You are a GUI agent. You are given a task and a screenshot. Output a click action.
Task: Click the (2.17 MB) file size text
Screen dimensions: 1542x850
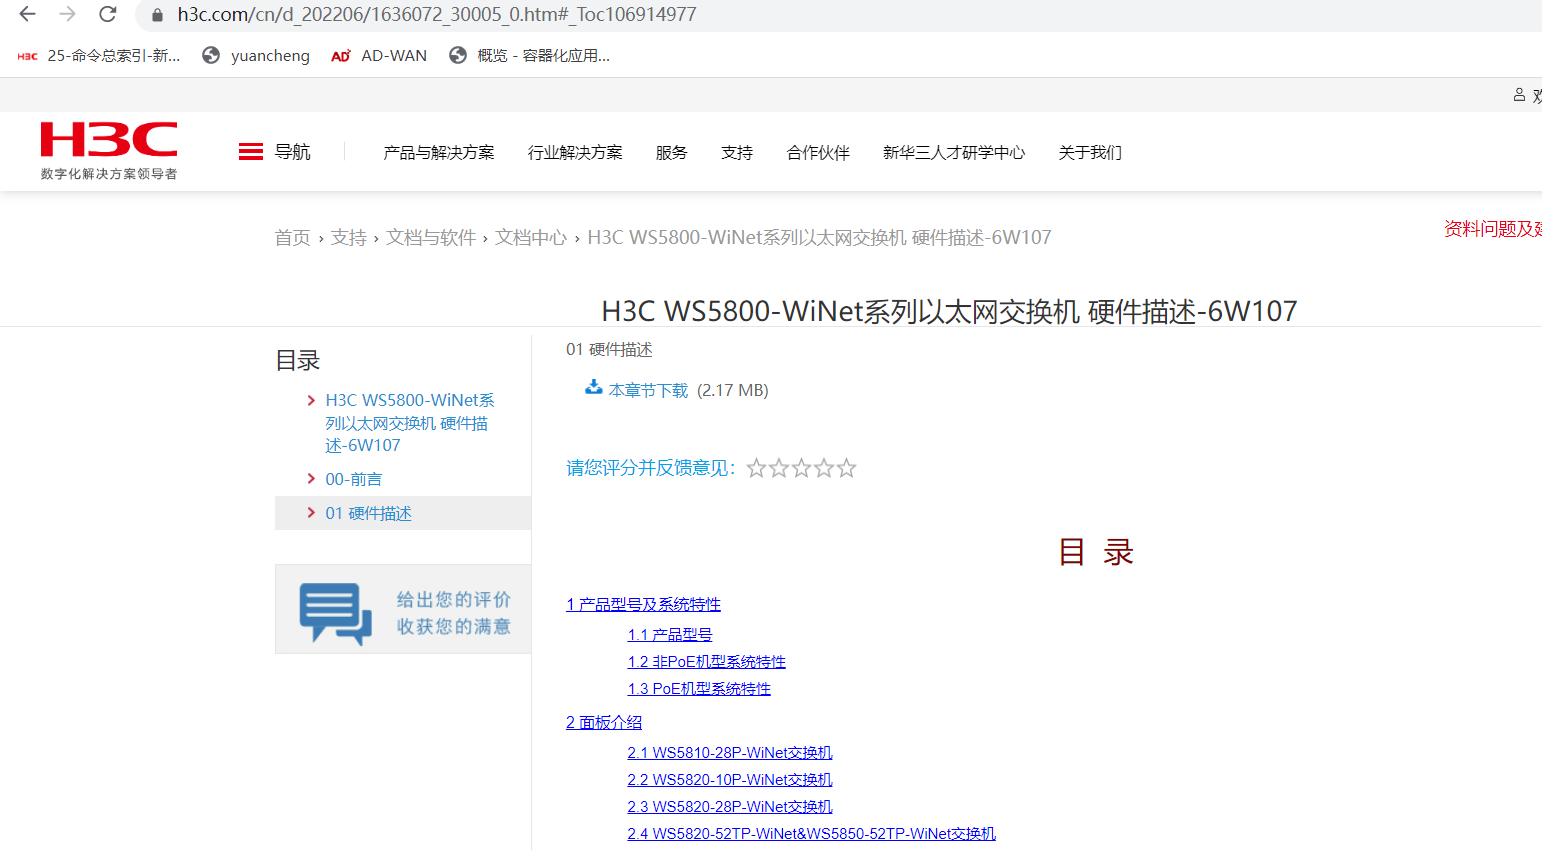[733, 390]
